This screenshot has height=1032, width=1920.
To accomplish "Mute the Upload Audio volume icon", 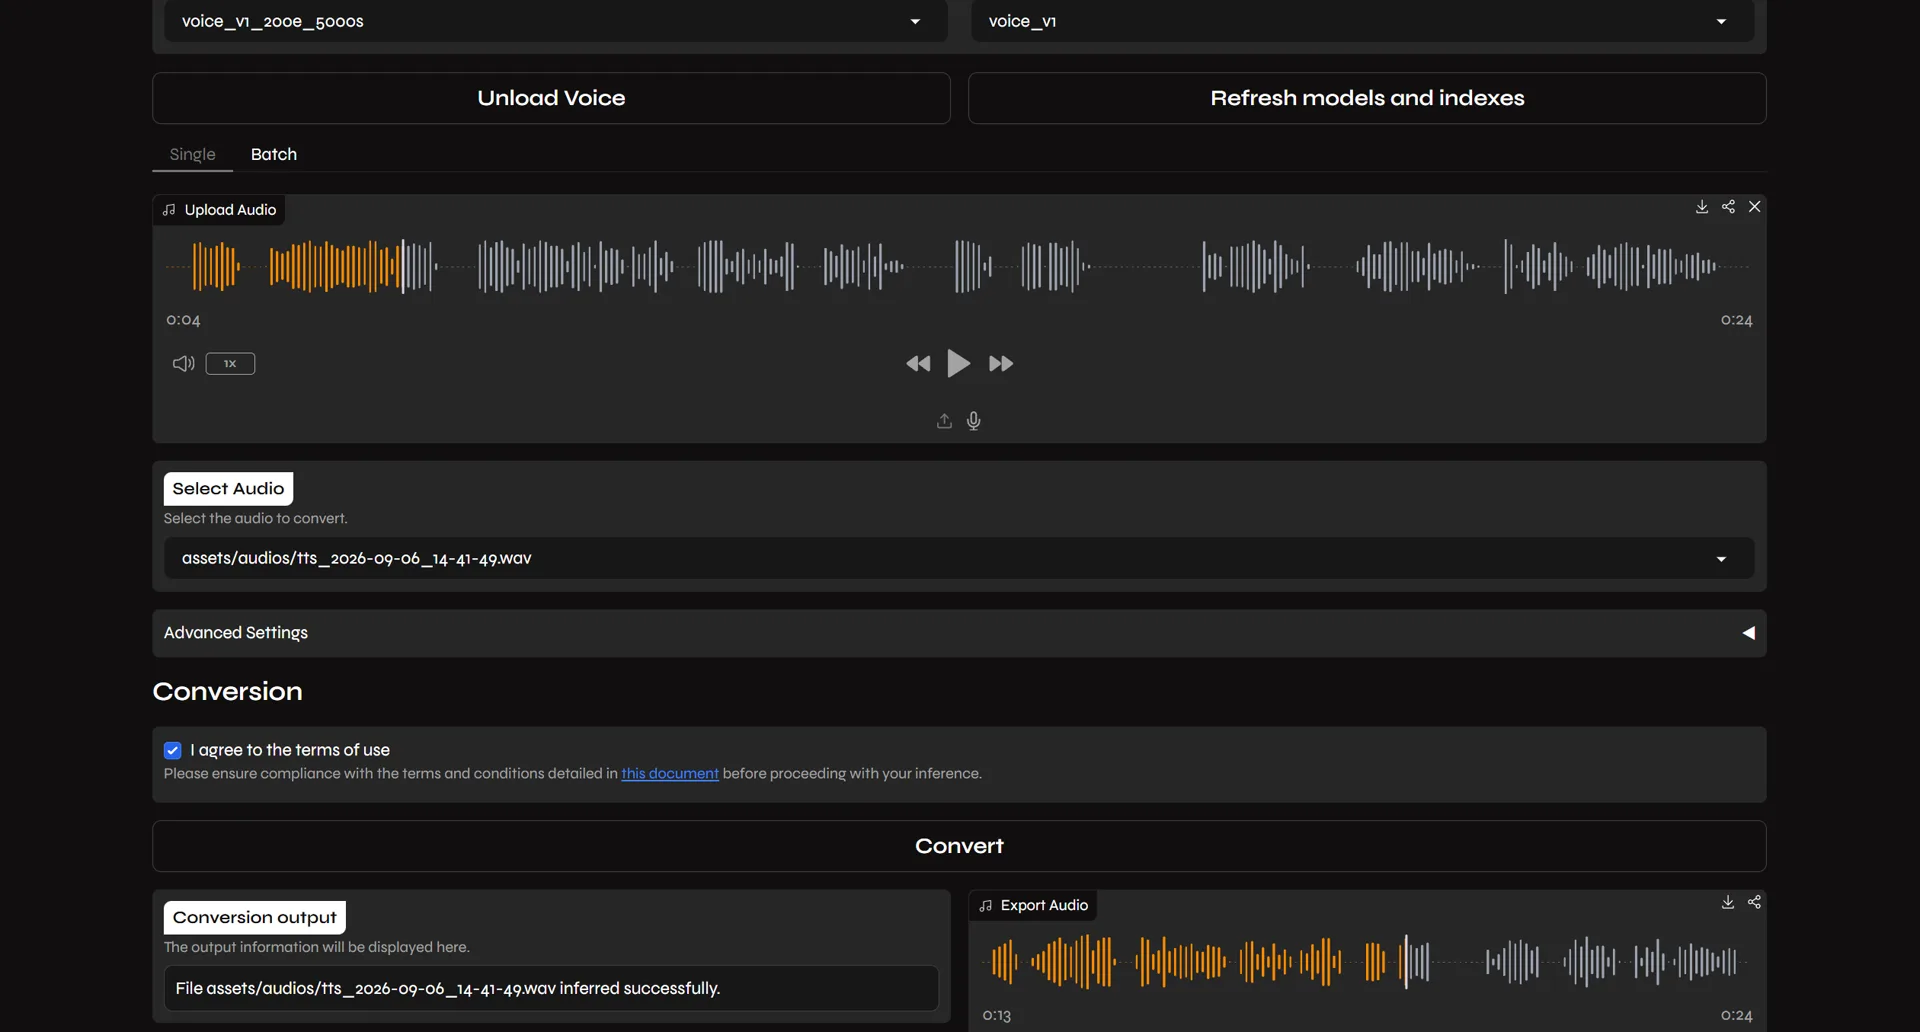I will tap(183, 364).
